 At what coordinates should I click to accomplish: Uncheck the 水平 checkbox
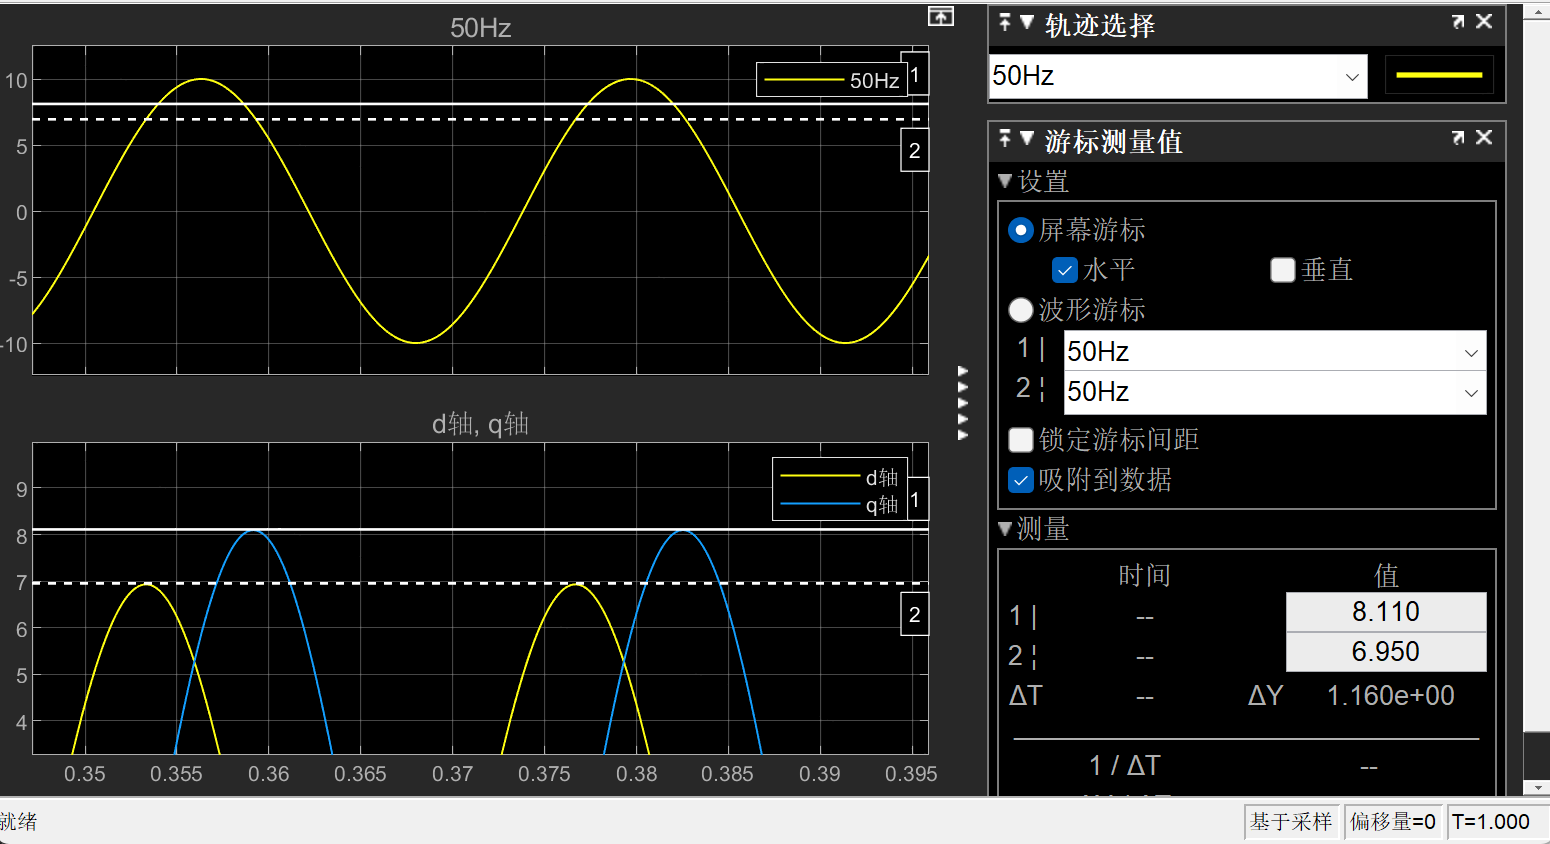coord(1065,270)
